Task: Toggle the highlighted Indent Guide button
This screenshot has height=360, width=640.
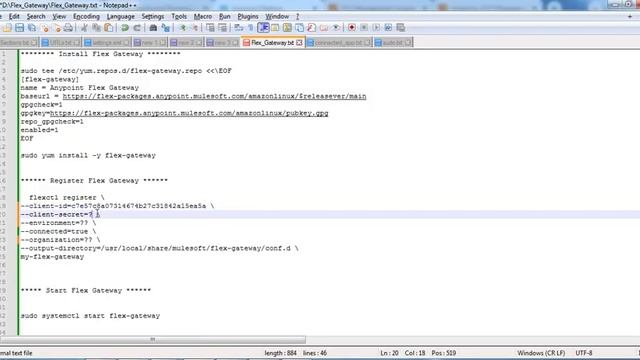Action: tap(263, 28)
